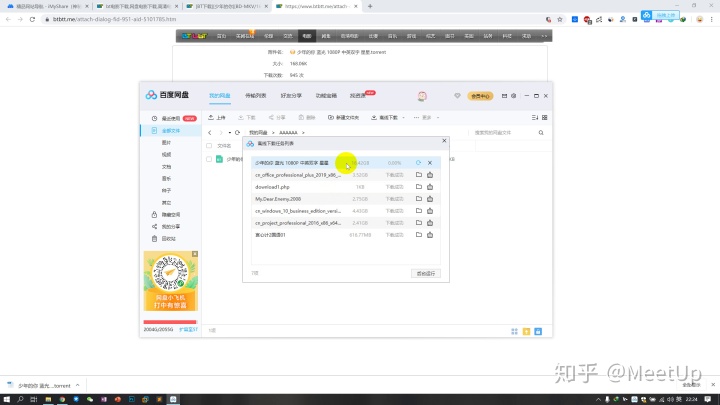Close the offline download task list dialog
The image size is (720, 405).
point(444,141)
